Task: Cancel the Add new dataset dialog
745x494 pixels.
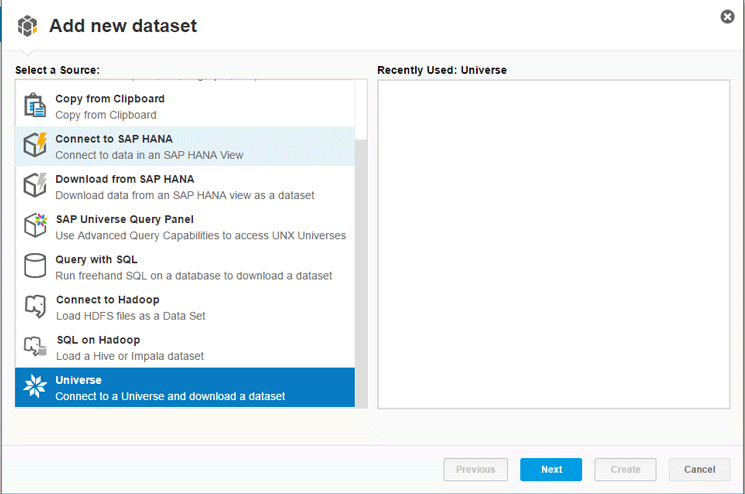Action: [x=699, y=469]
